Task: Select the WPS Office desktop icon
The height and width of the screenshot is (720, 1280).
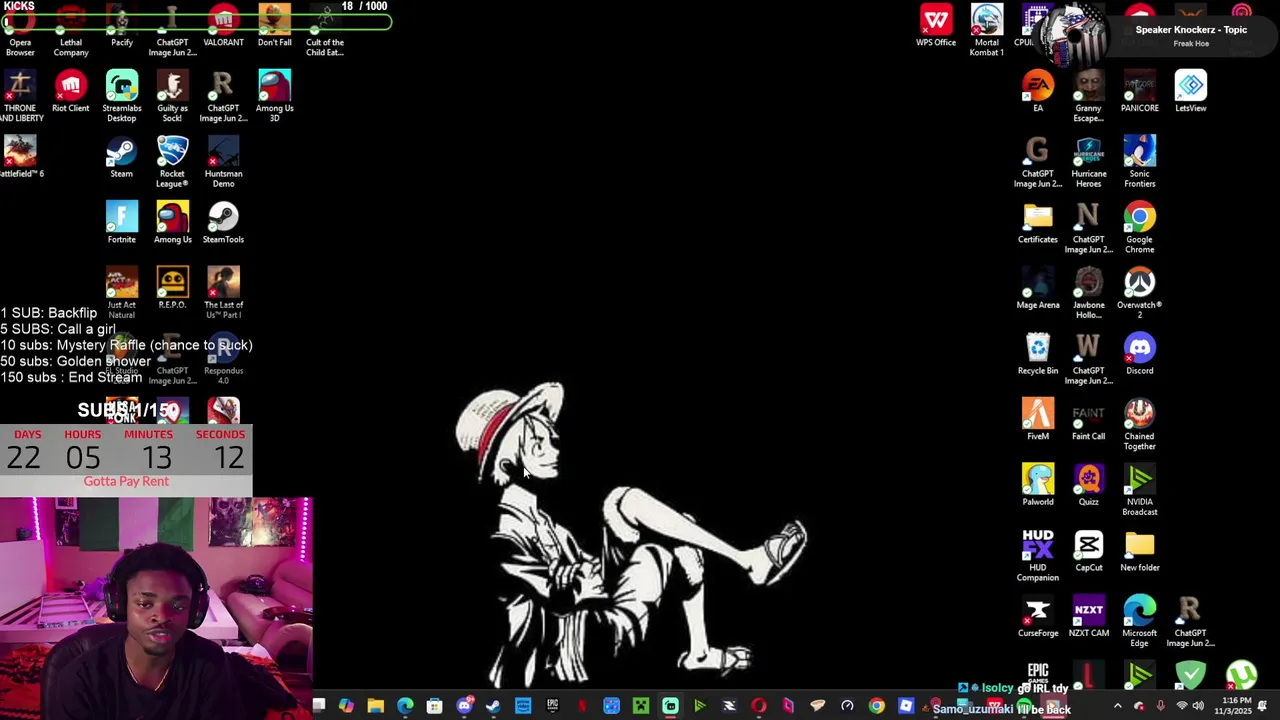Action: (x=936, y=26)
